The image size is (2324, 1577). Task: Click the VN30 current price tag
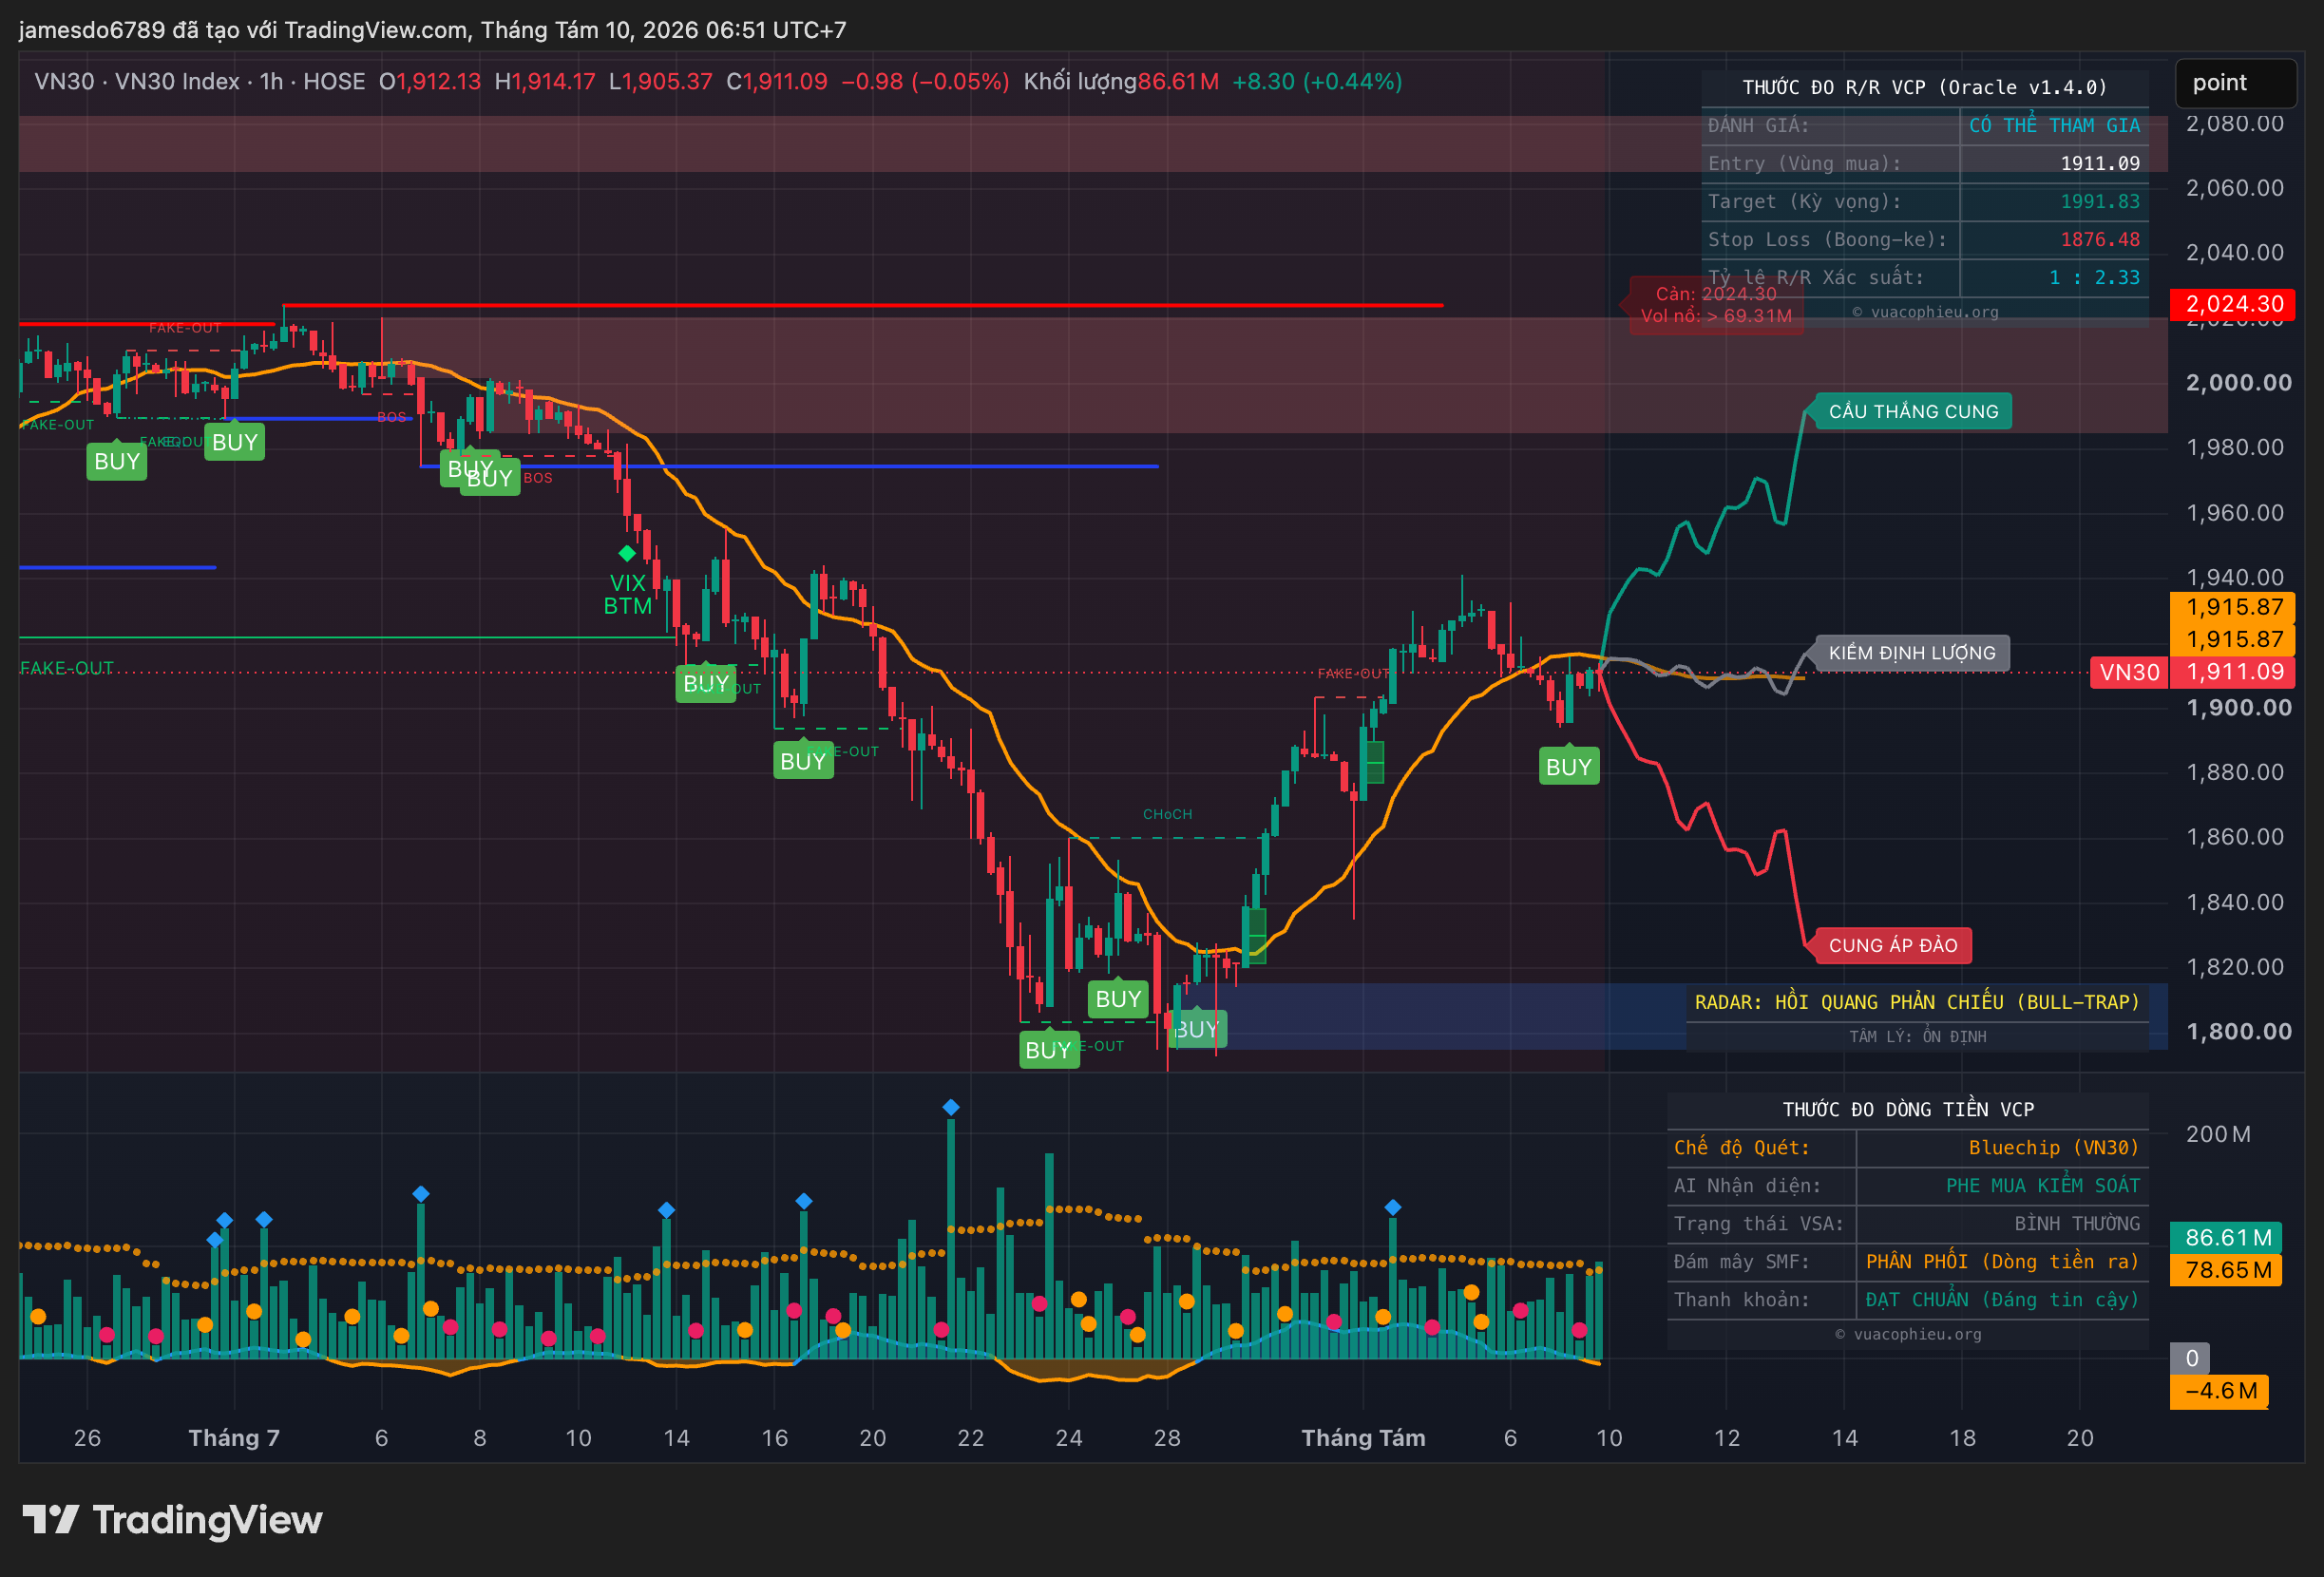coord(2128,672)
